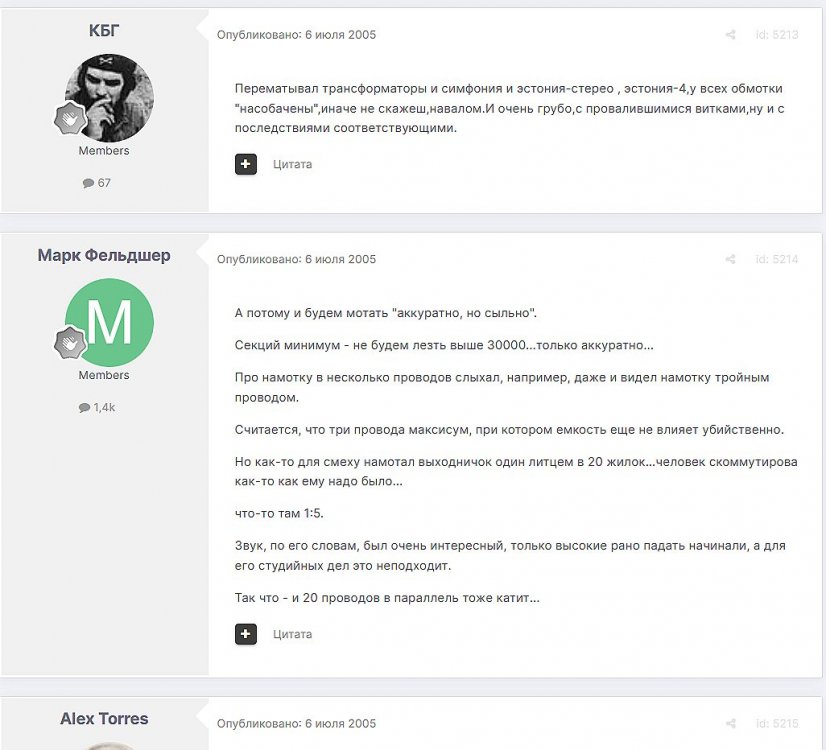
Task: Click the id: 5213 post permalink
Action: (776, 35)
